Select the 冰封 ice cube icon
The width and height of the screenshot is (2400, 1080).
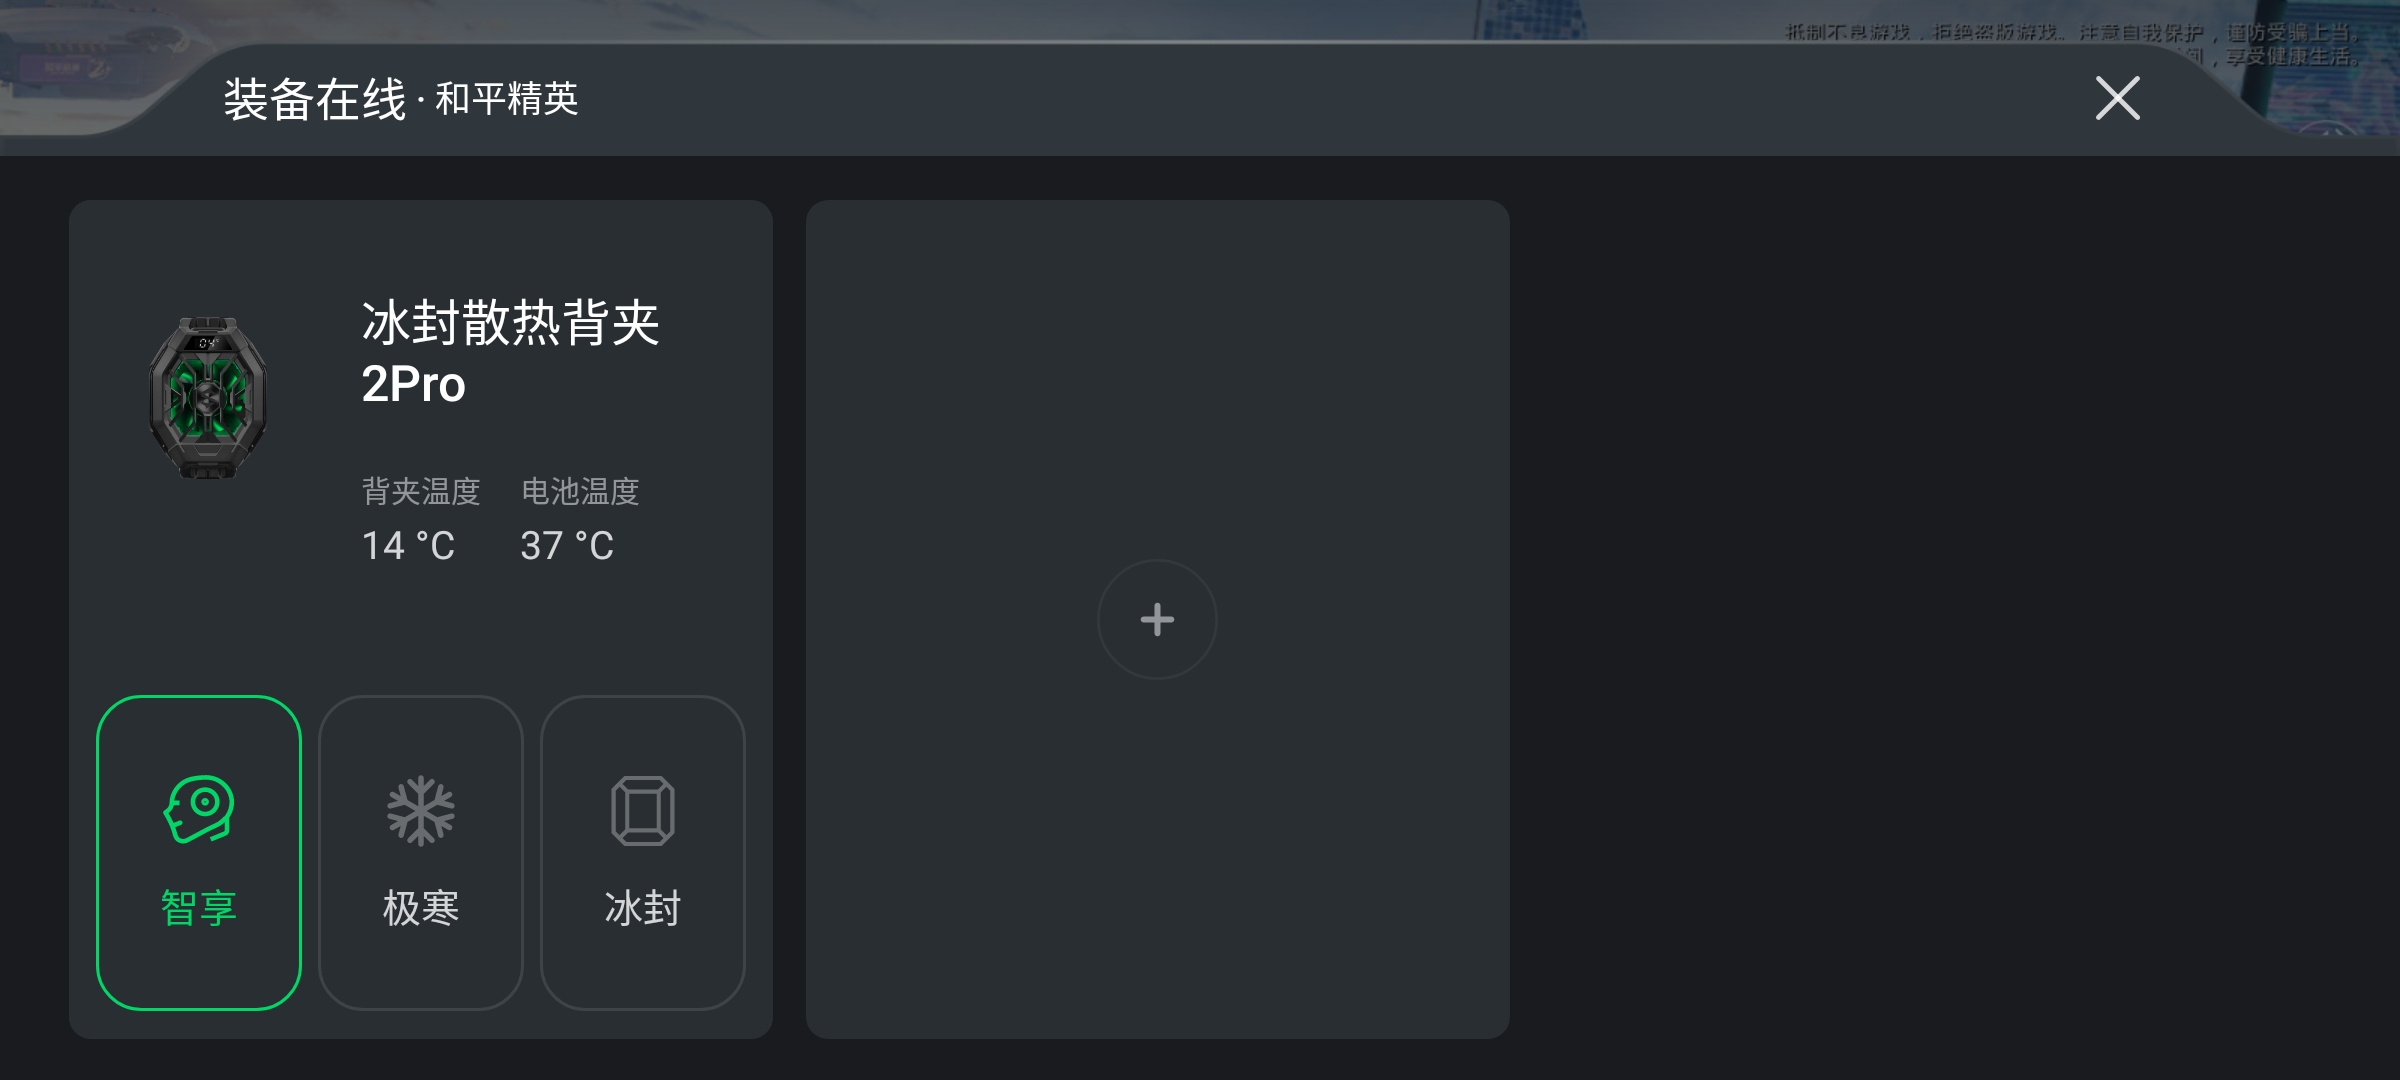click(x=643, y=810)
